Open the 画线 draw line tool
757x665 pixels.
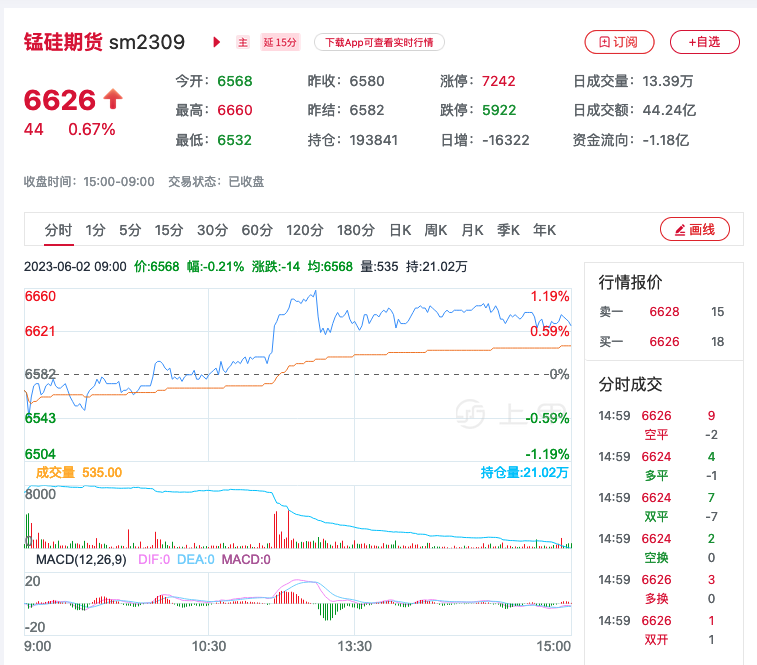[695, 229]
